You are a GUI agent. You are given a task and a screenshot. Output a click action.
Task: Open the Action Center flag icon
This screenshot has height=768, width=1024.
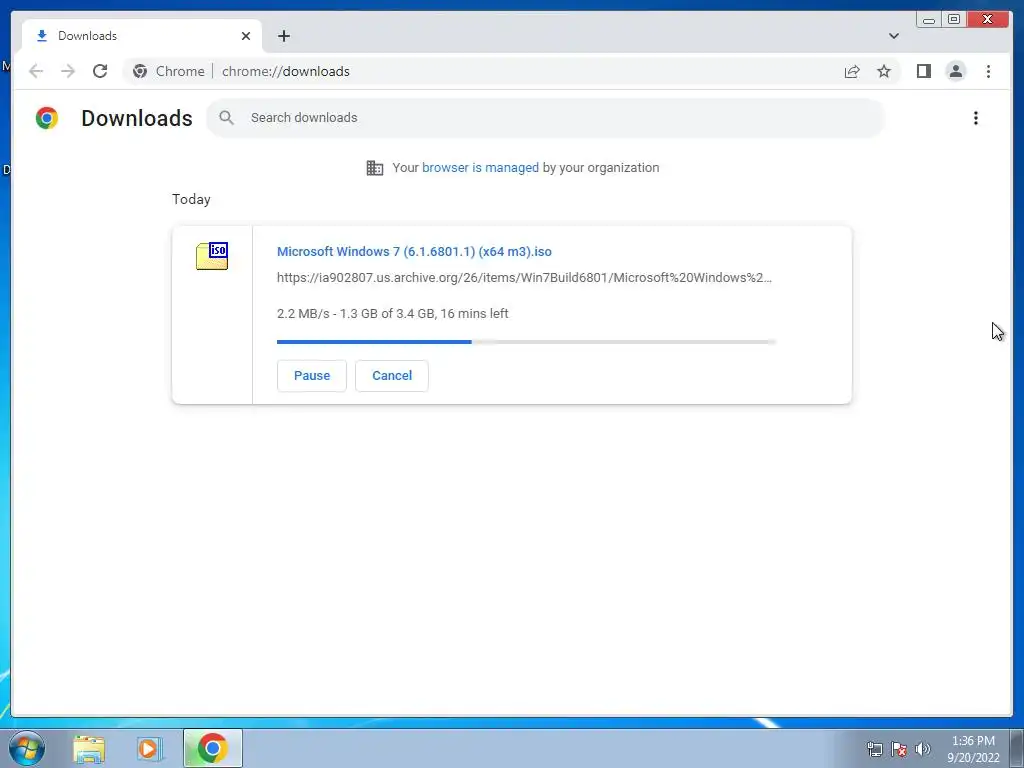click(899, 749)
